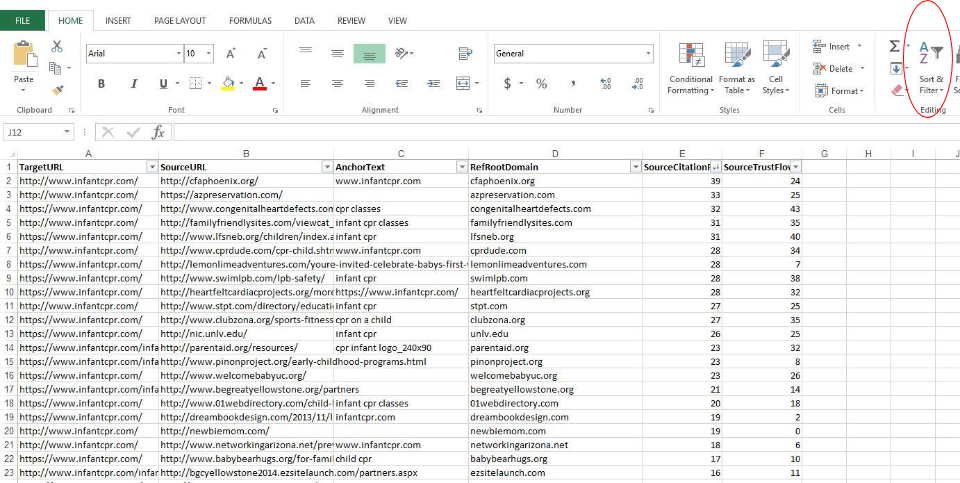Open the font size dropdown showing 10
The width and height of the screenshot is (960, 483).
point(209,54)
